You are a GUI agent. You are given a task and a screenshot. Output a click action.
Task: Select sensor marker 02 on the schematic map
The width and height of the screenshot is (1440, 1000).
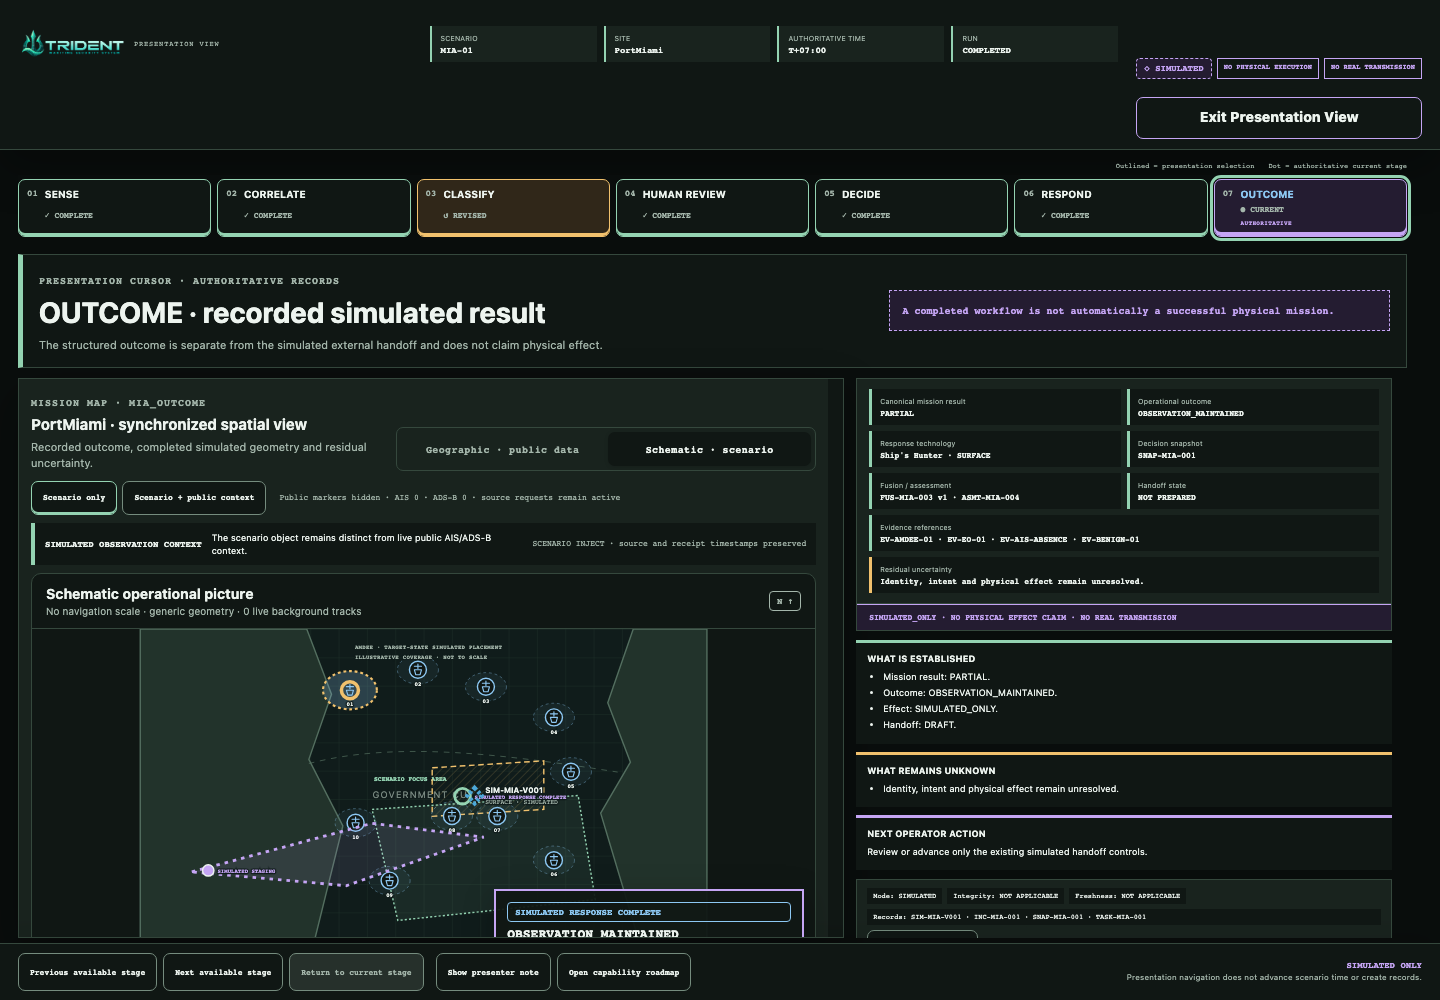(418, 670)
